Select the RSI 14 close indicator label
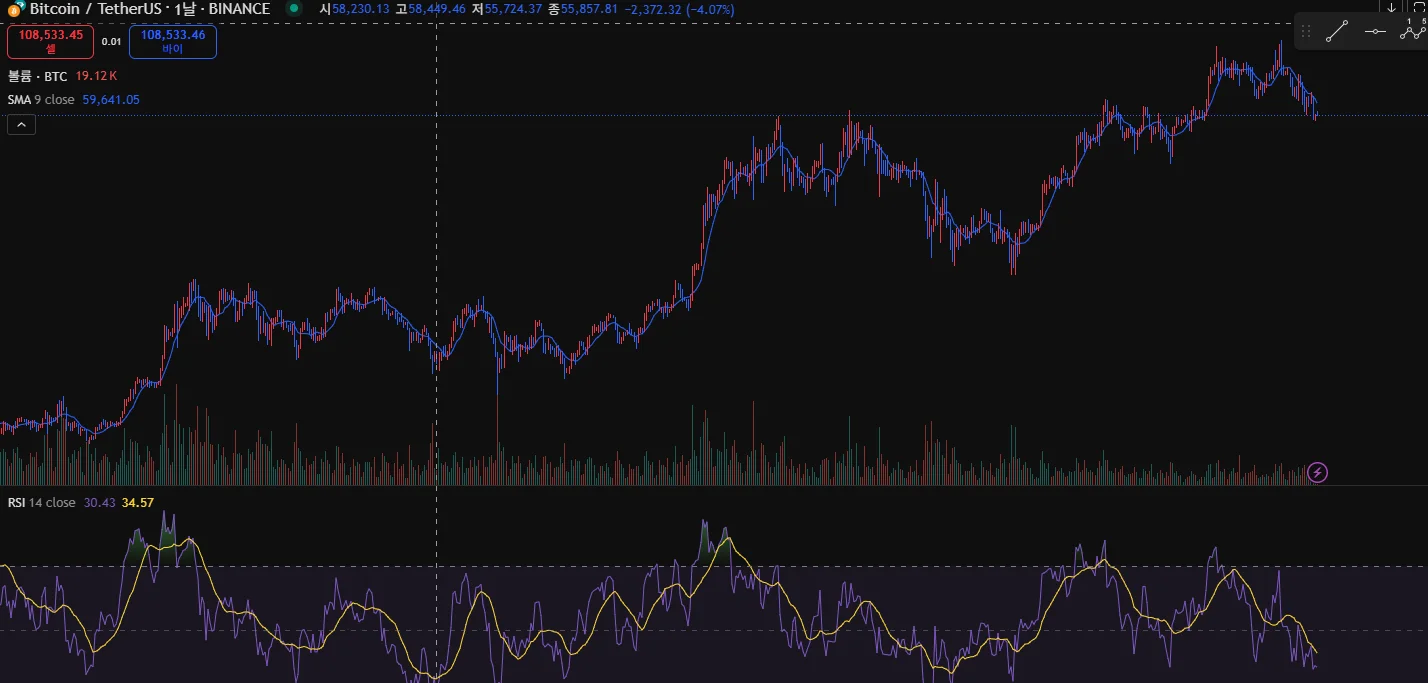The width and height of the screenshot is (1428, 683). click(x=41, y=503)
